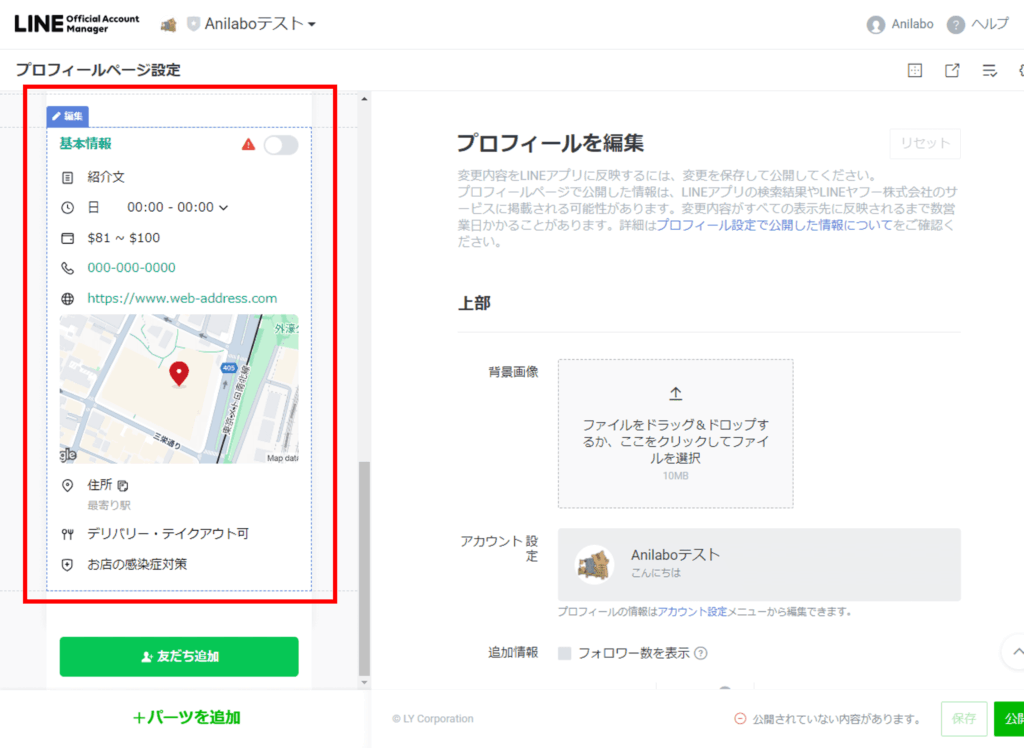Click the help question mark icon

[x=956, y=25]
